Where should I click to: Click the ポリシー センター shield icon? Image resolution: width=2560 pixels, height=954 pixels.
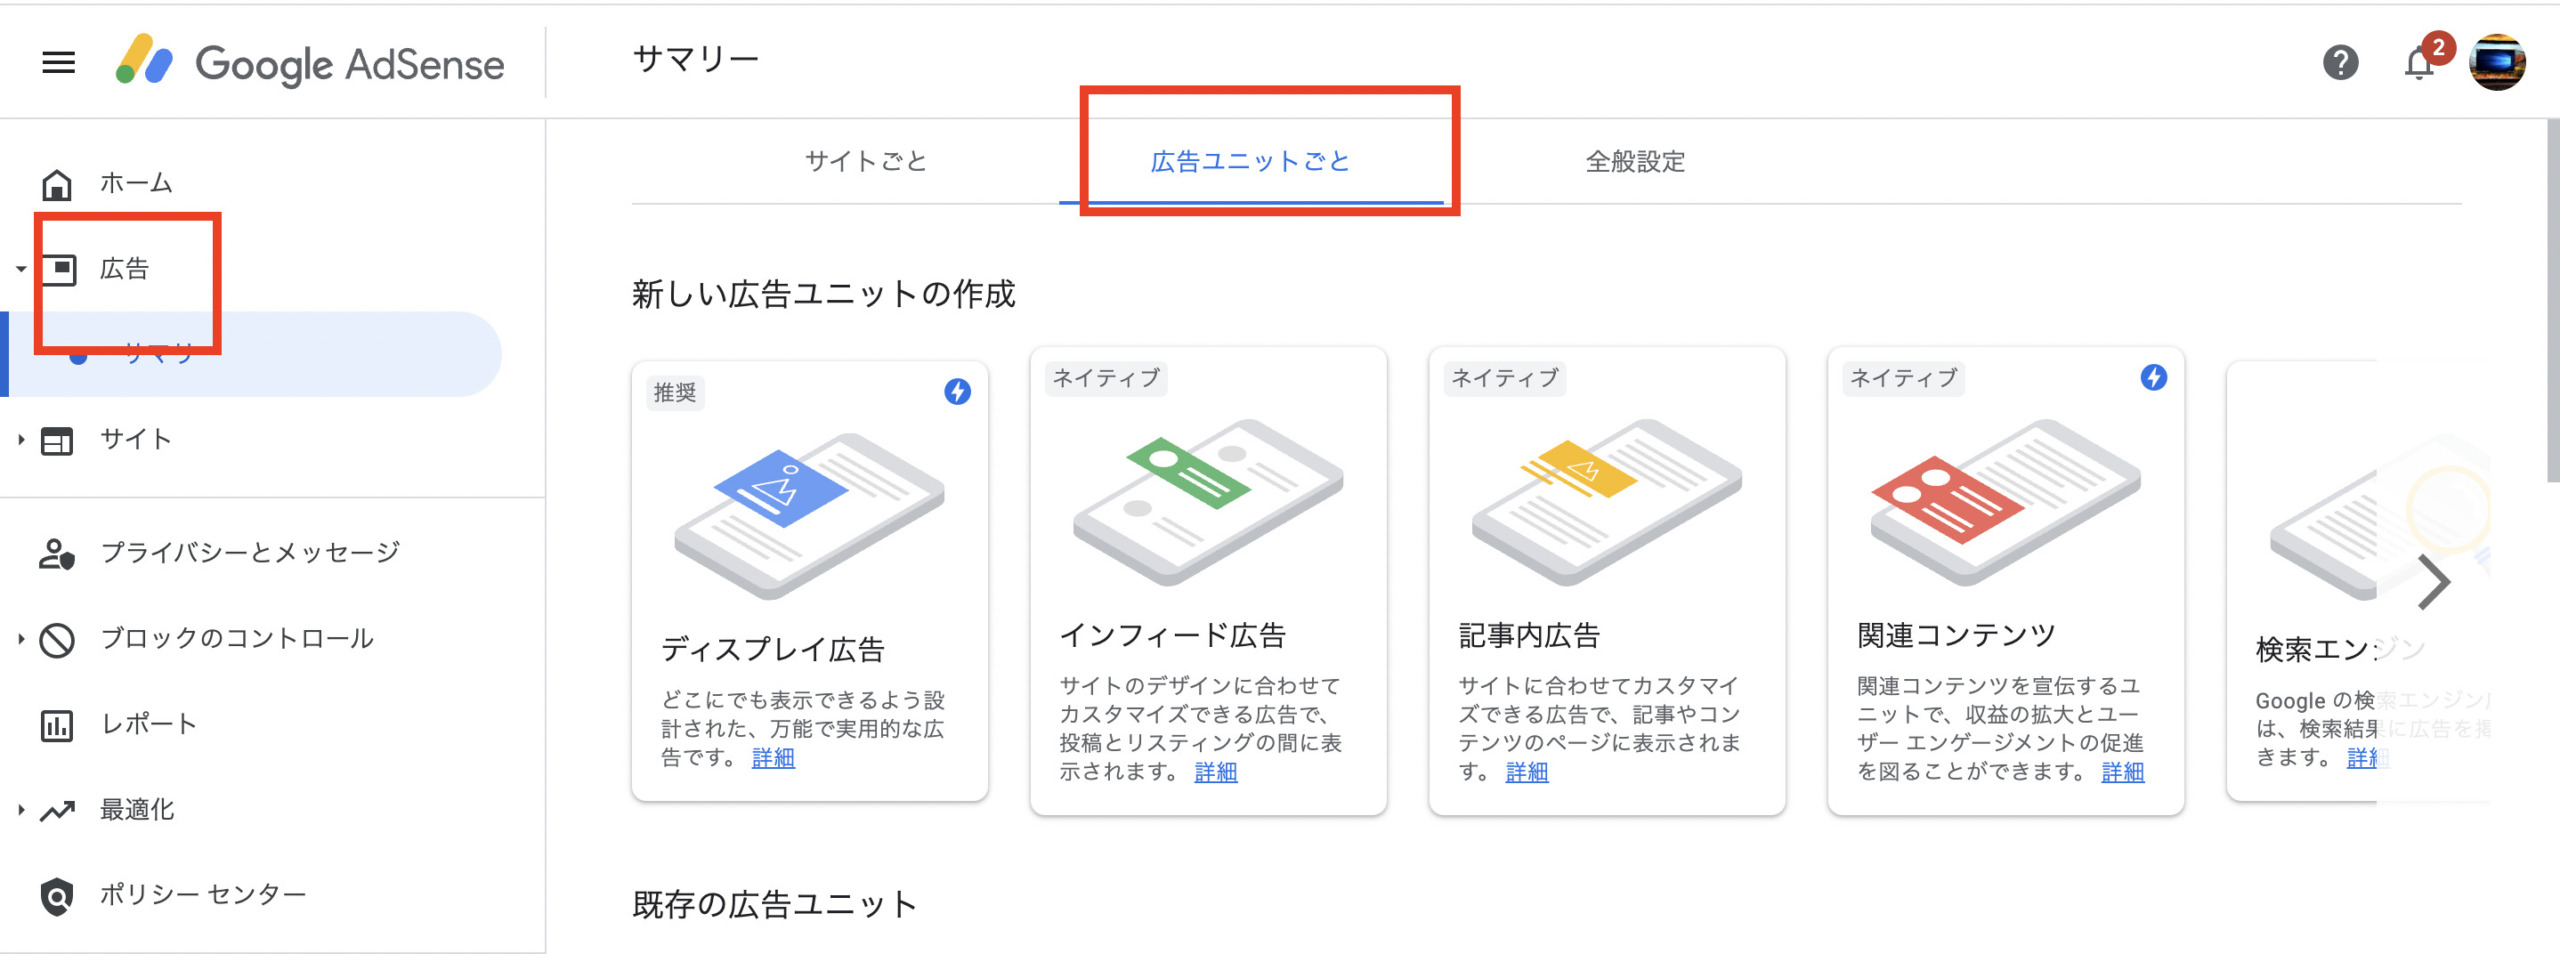57,897
